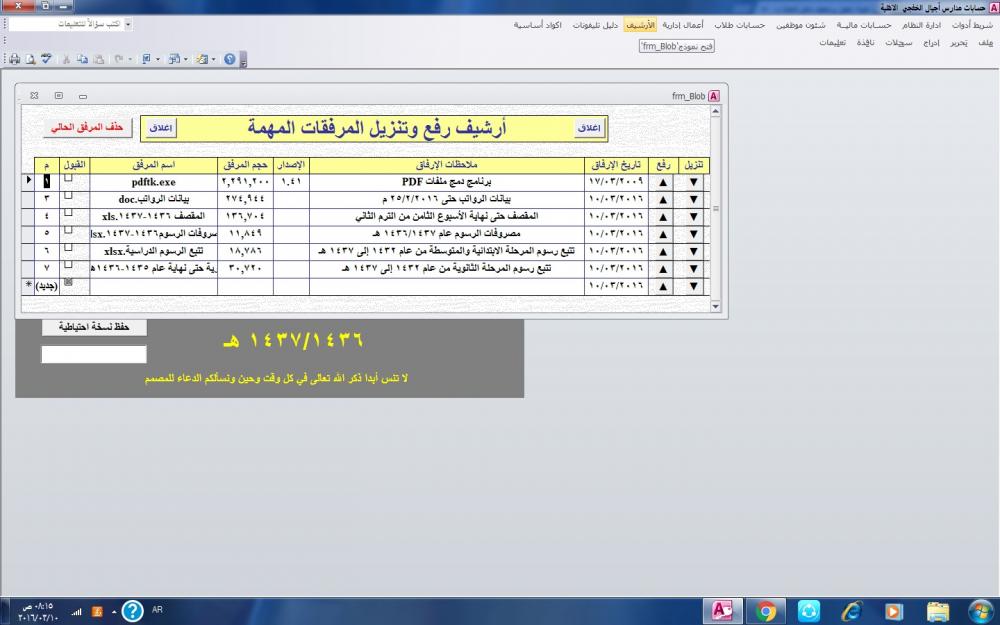The image size is (1000, 625).
Task: Open the dropdown arrow beside the Undo icon
Action: click(130, 59)
